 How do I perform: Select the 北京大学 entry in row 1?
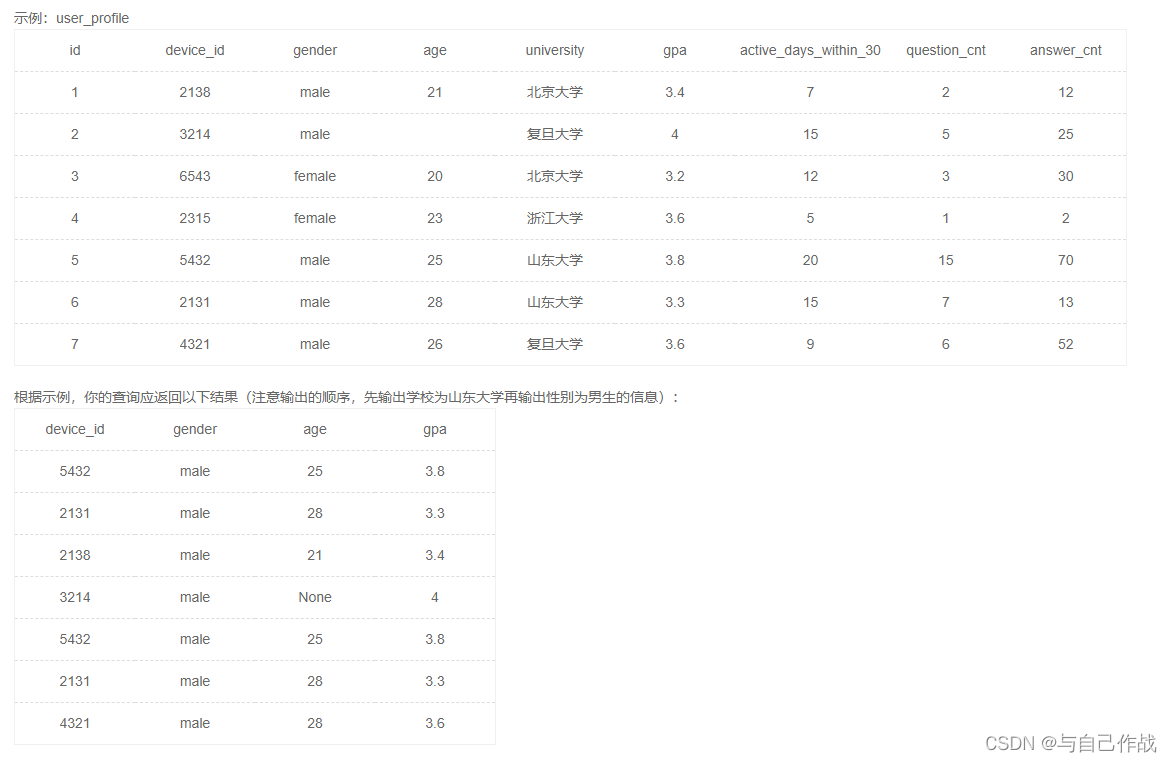[554, 92]
